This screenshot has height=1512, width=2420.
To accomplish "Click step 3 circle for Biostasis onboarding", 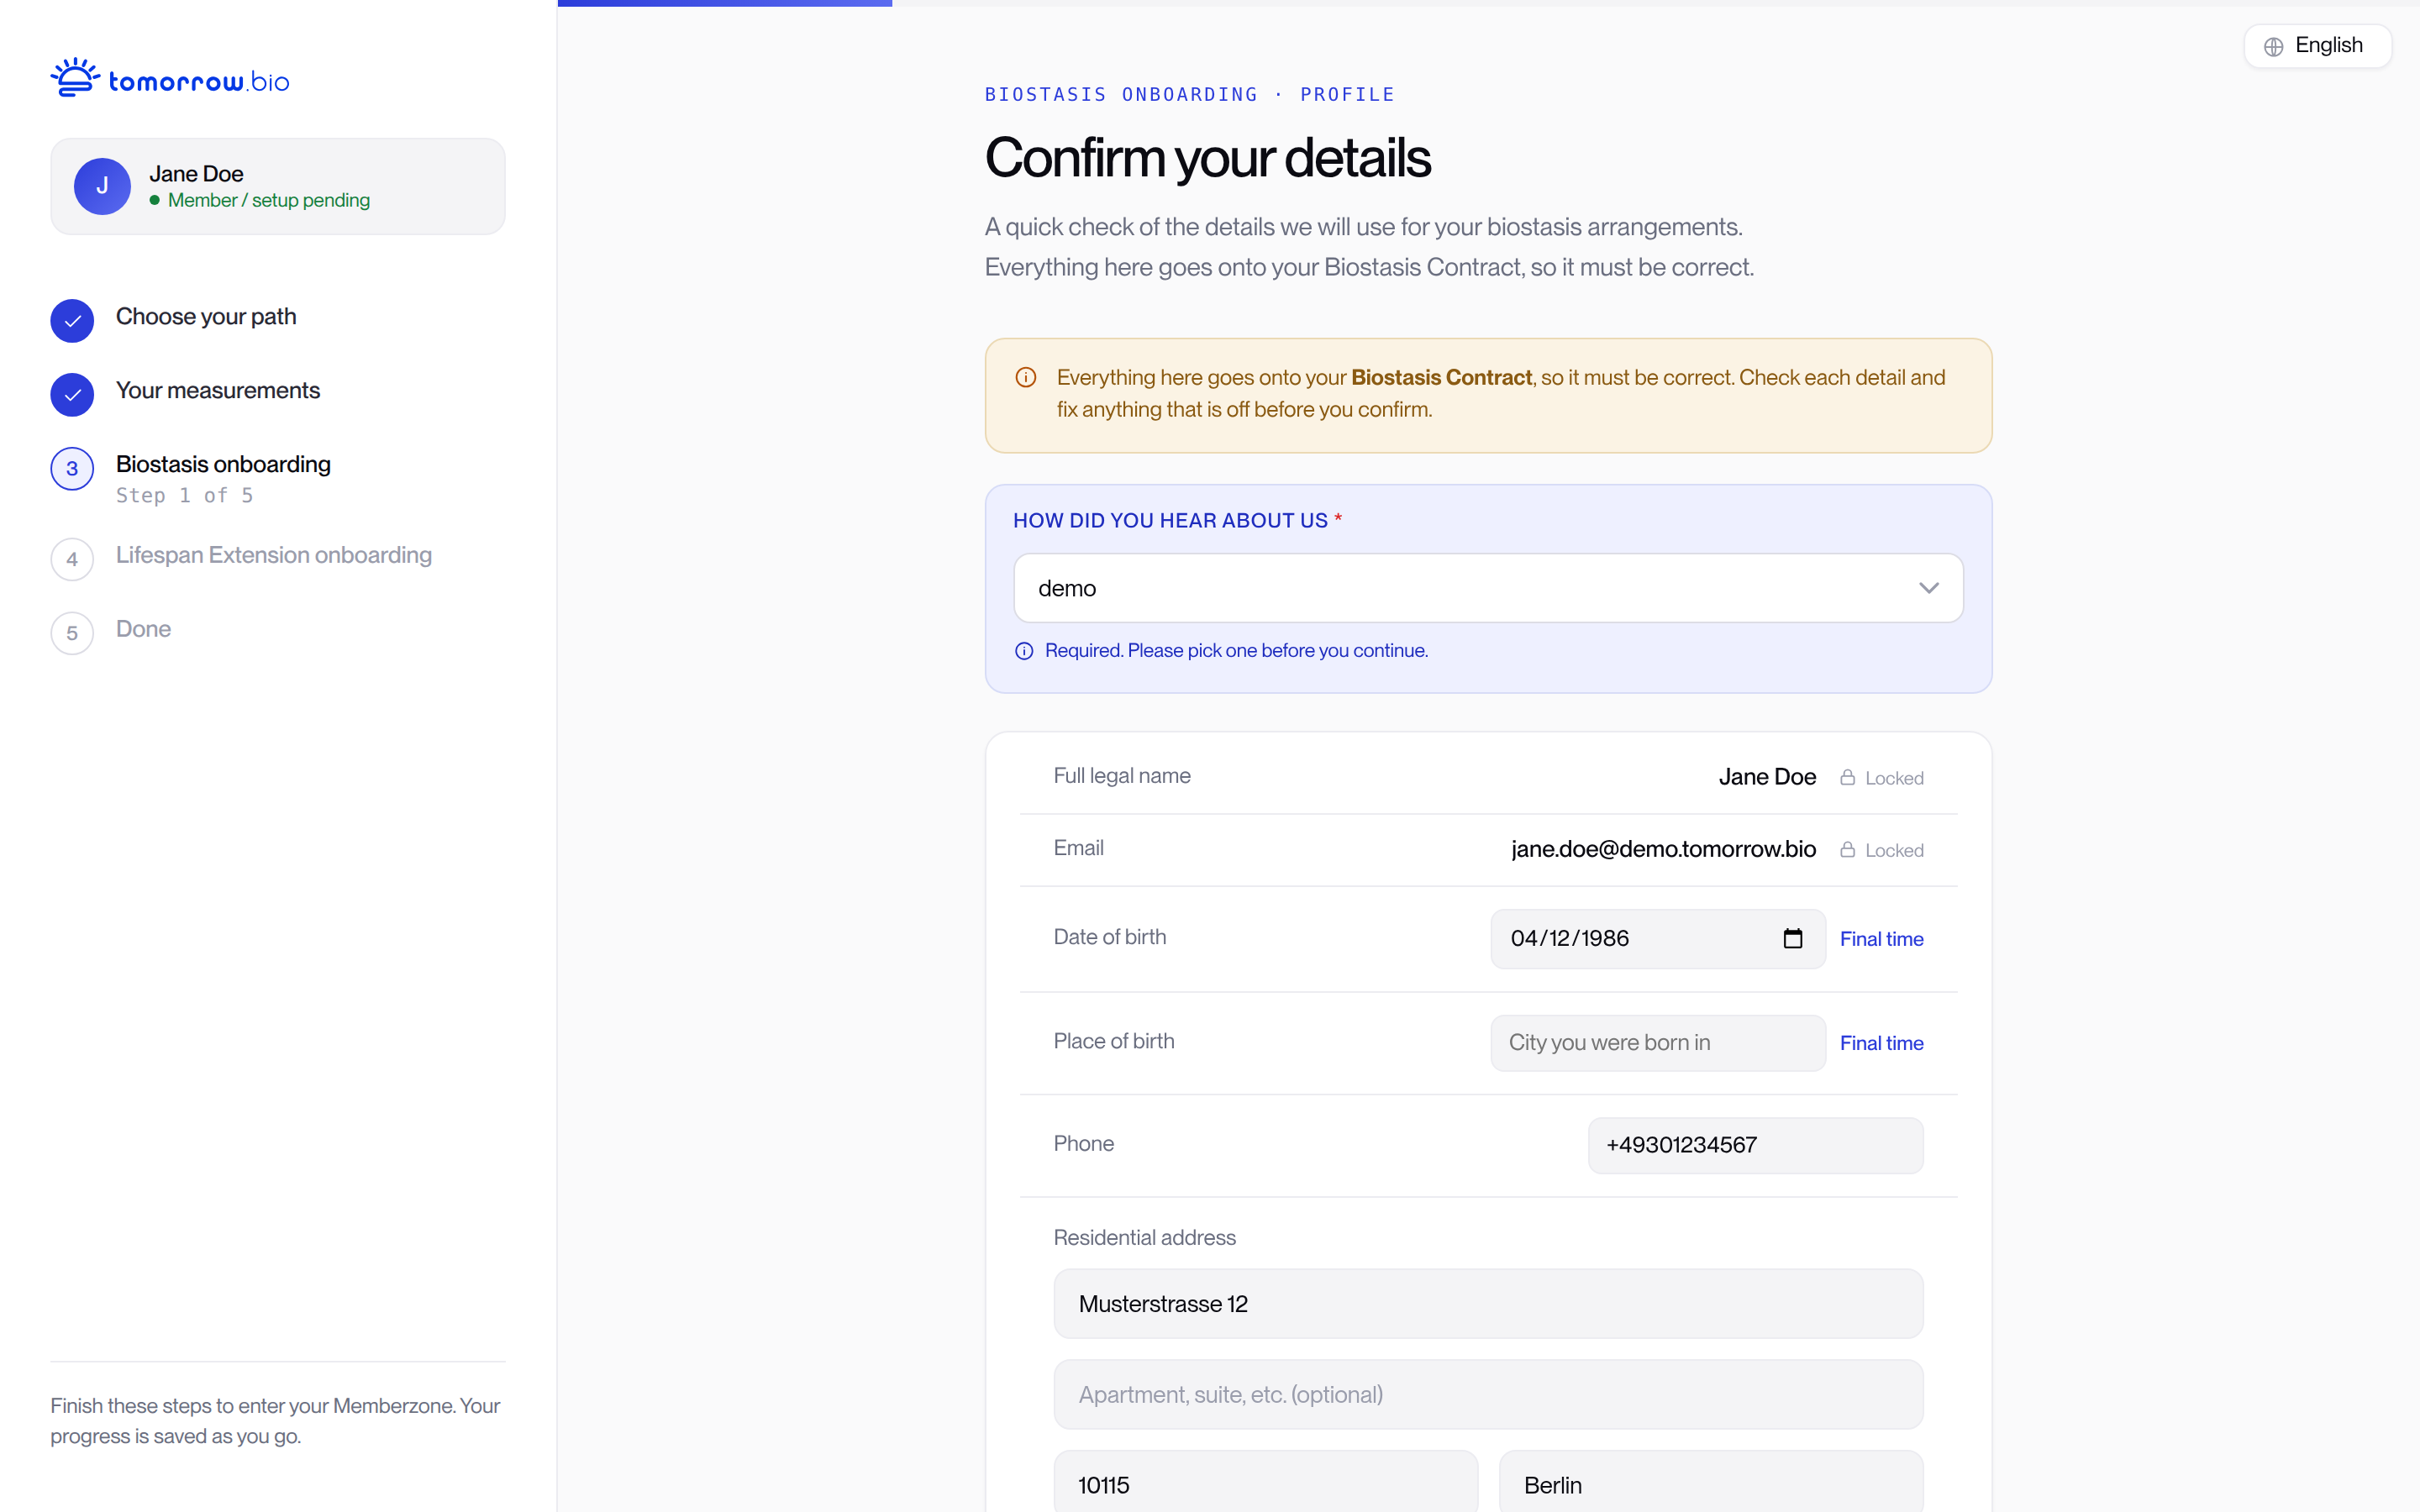I will pyautogui.click(x=72, y=469).
